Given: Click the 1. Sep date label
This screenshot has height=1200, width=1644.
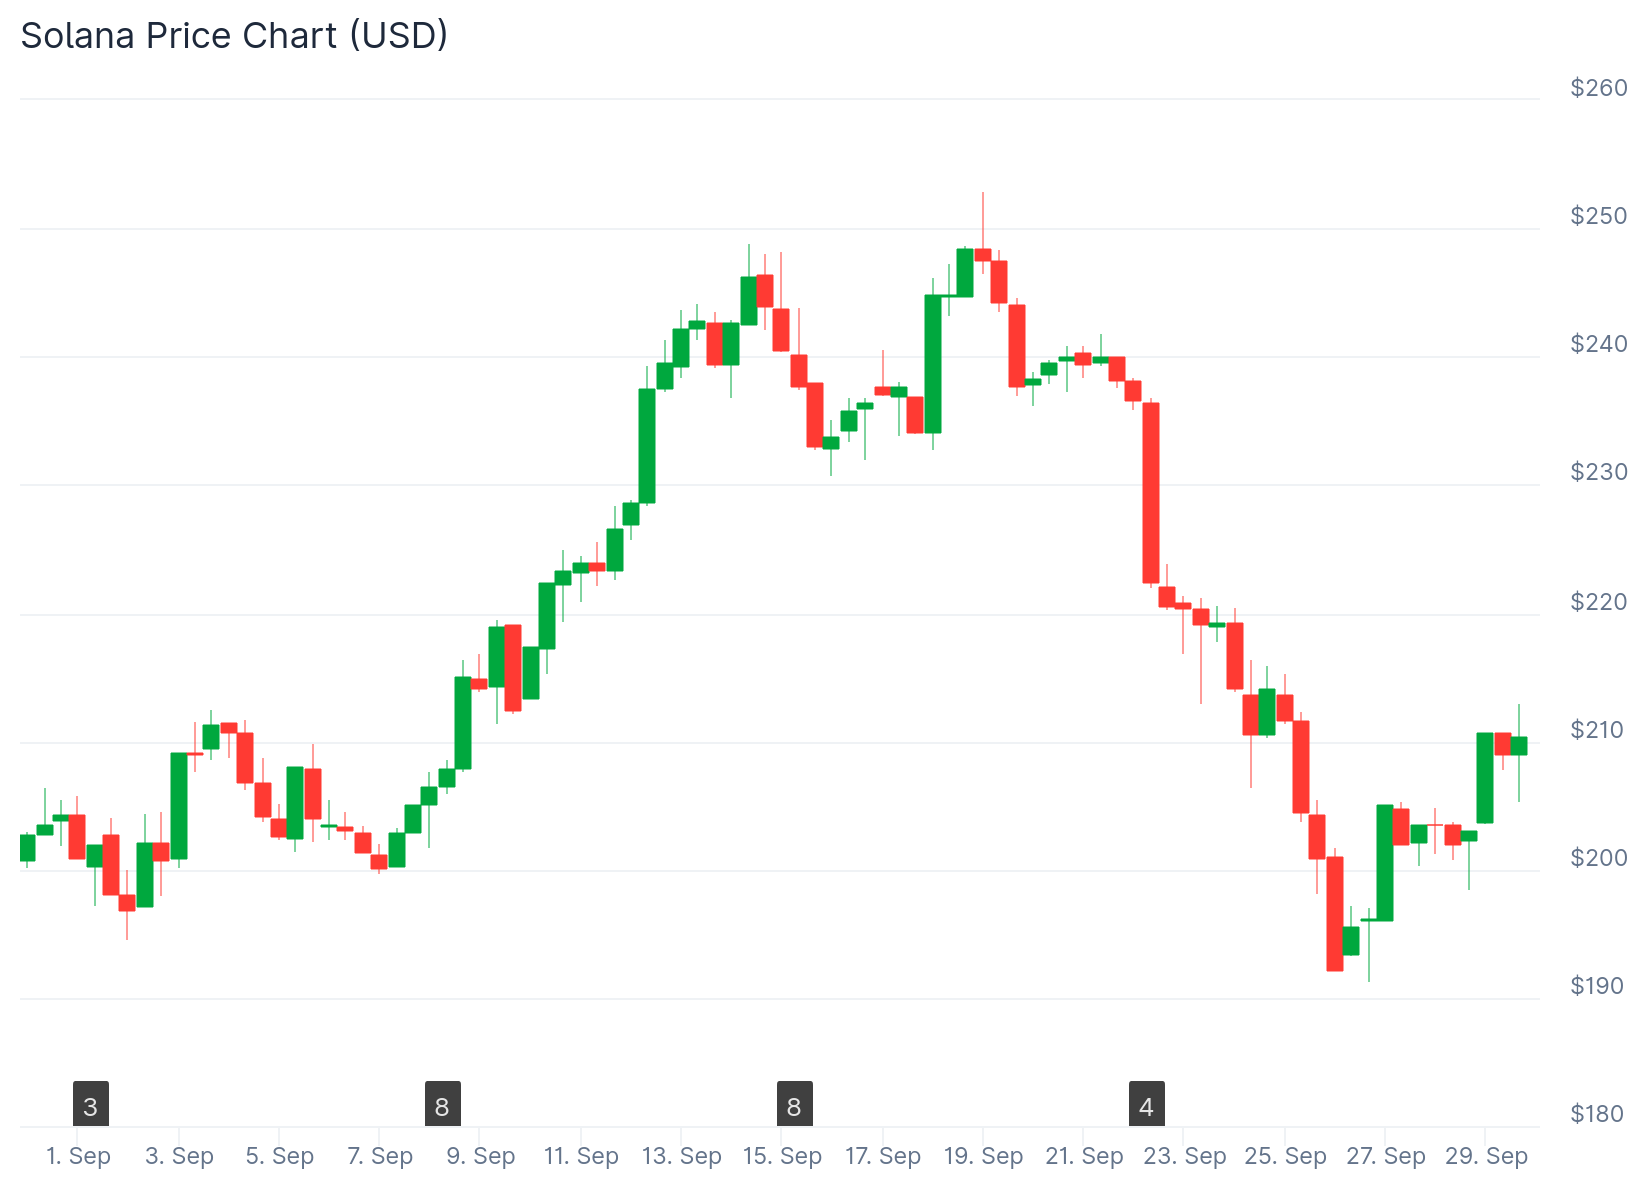Looking at the screenshot, I should point(79,1156).
